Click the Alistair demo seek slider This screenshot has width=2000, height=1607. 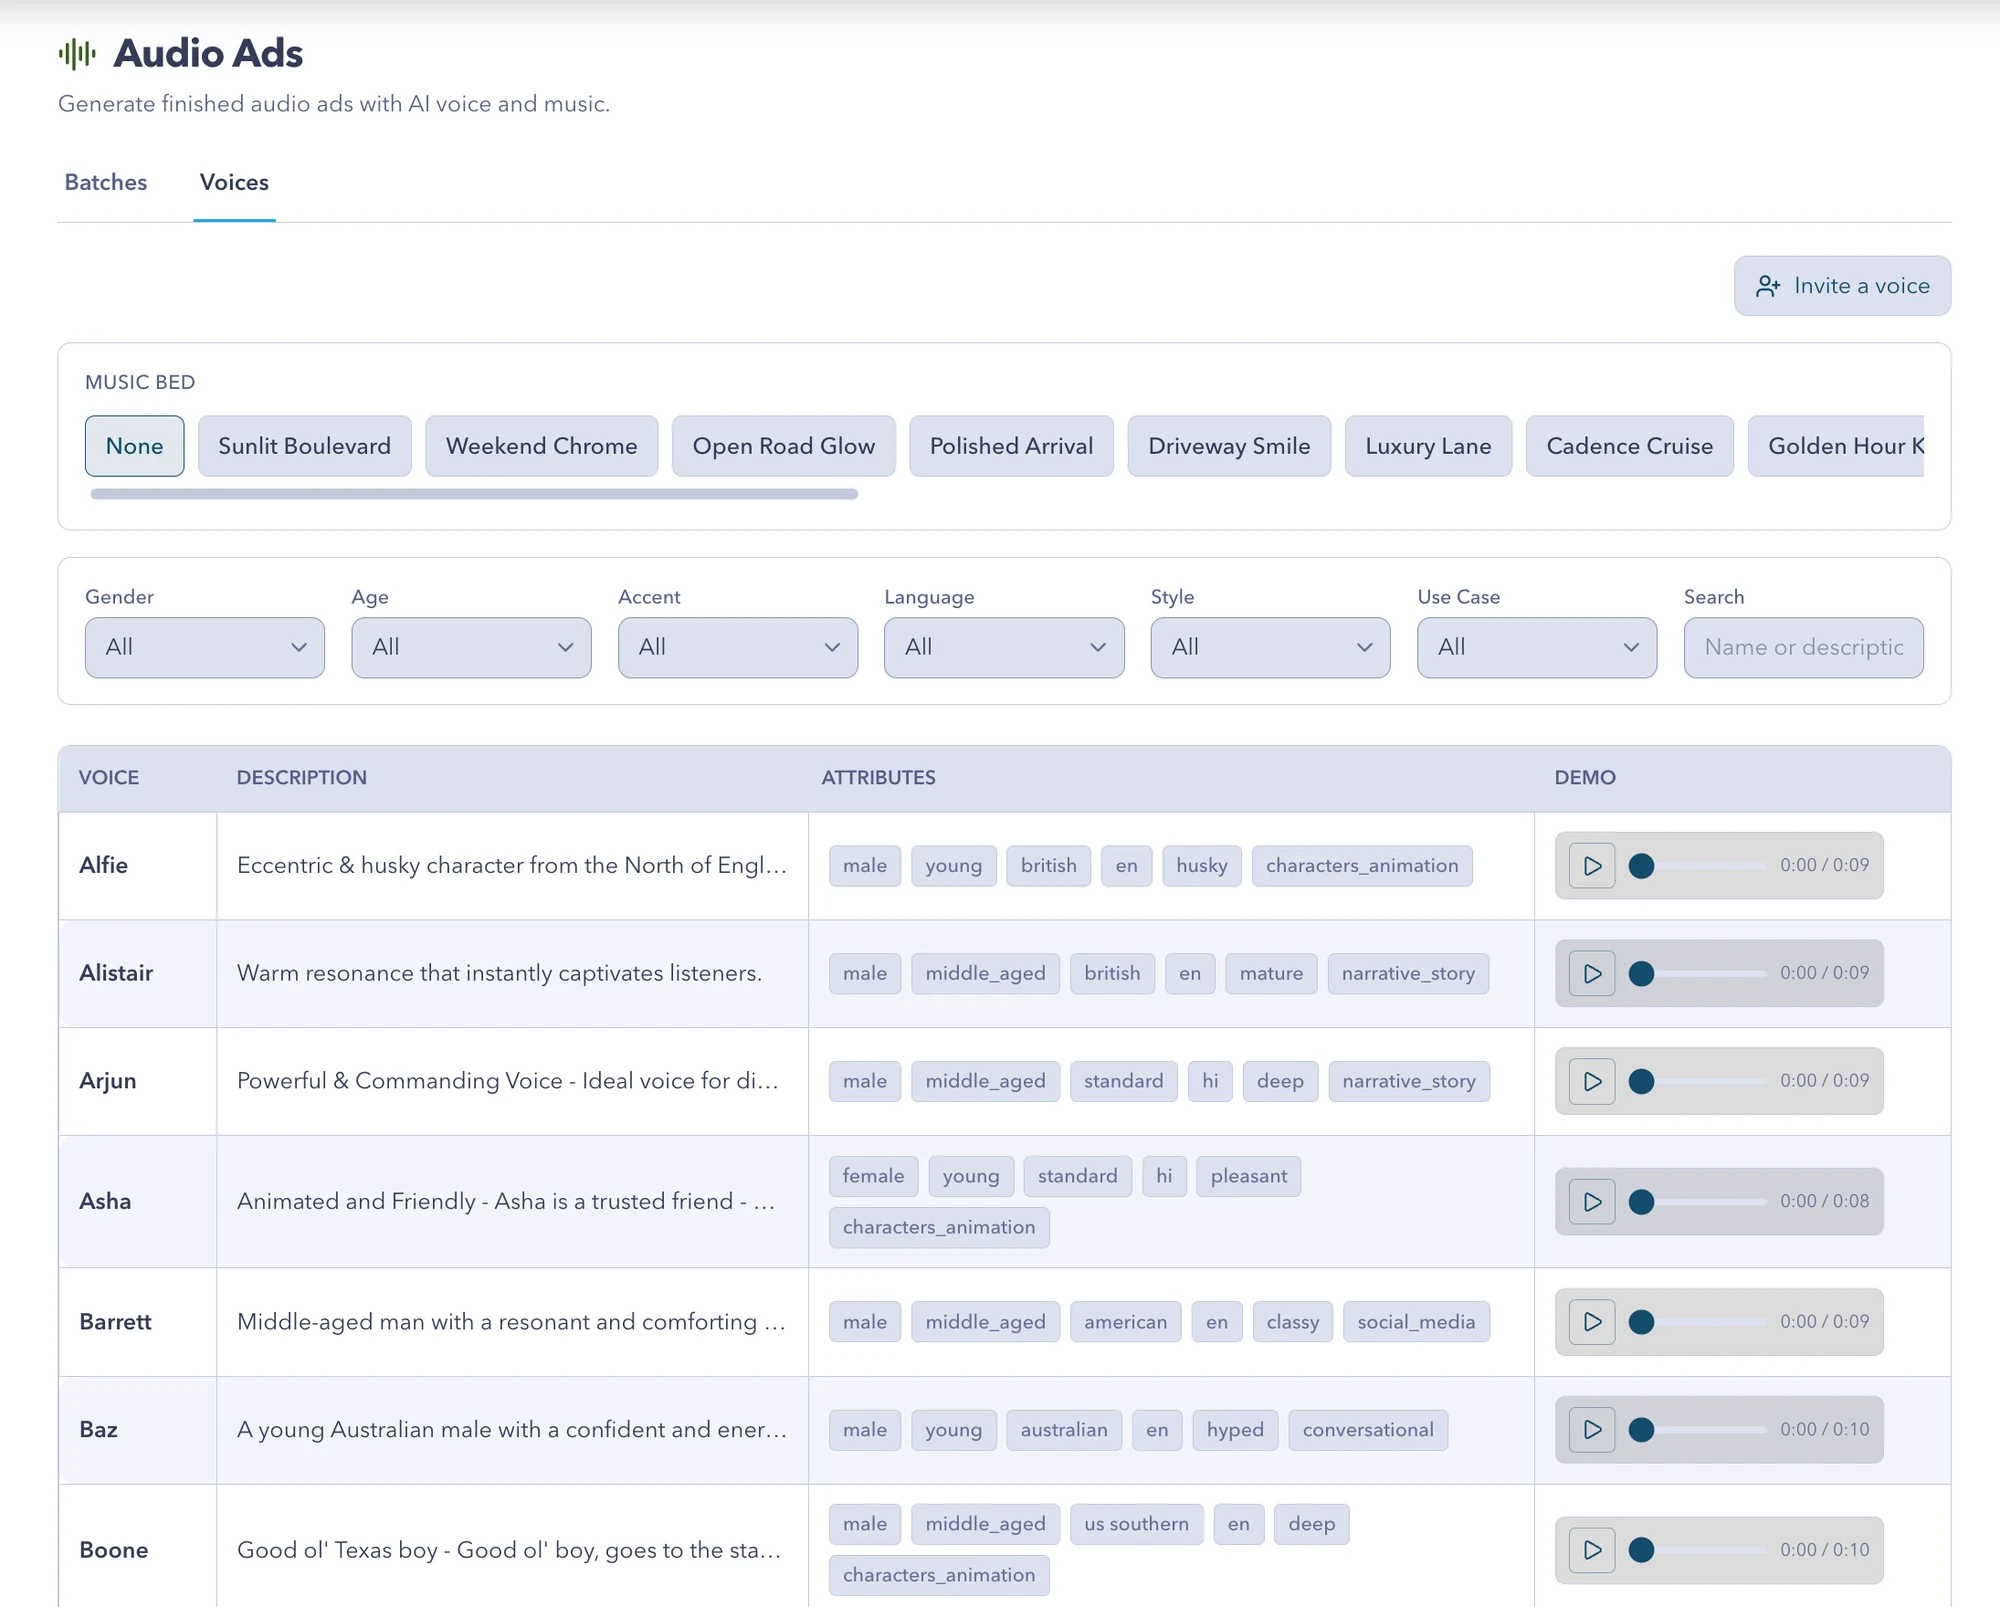click(1697, 973)
